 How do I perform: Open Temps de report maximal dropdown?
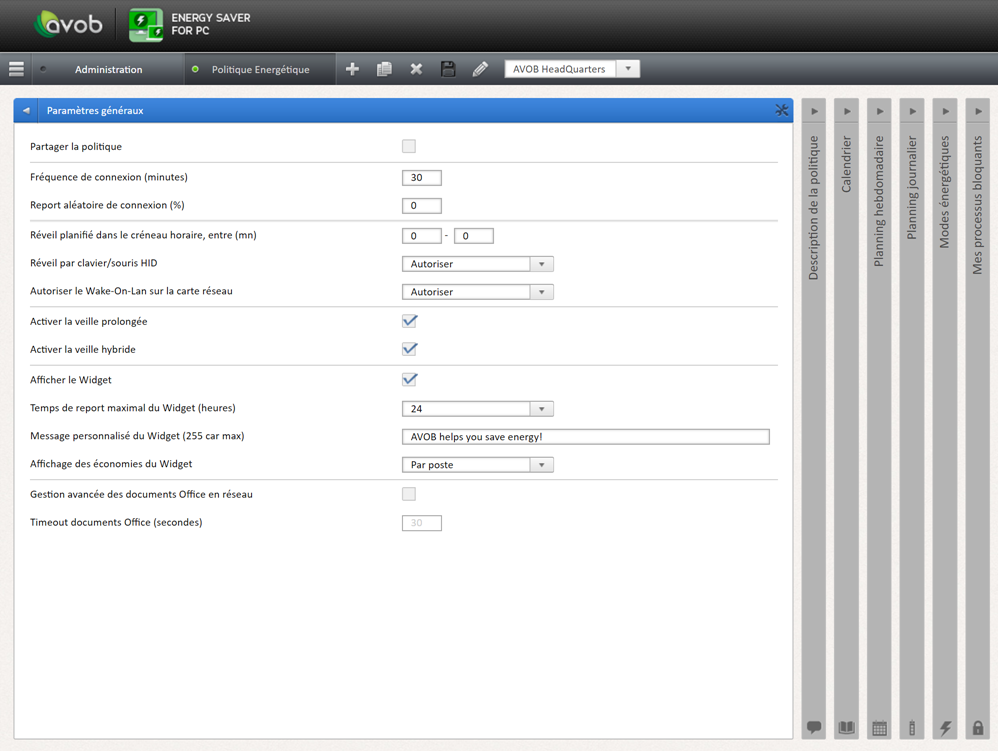click(x=477, y=409)
